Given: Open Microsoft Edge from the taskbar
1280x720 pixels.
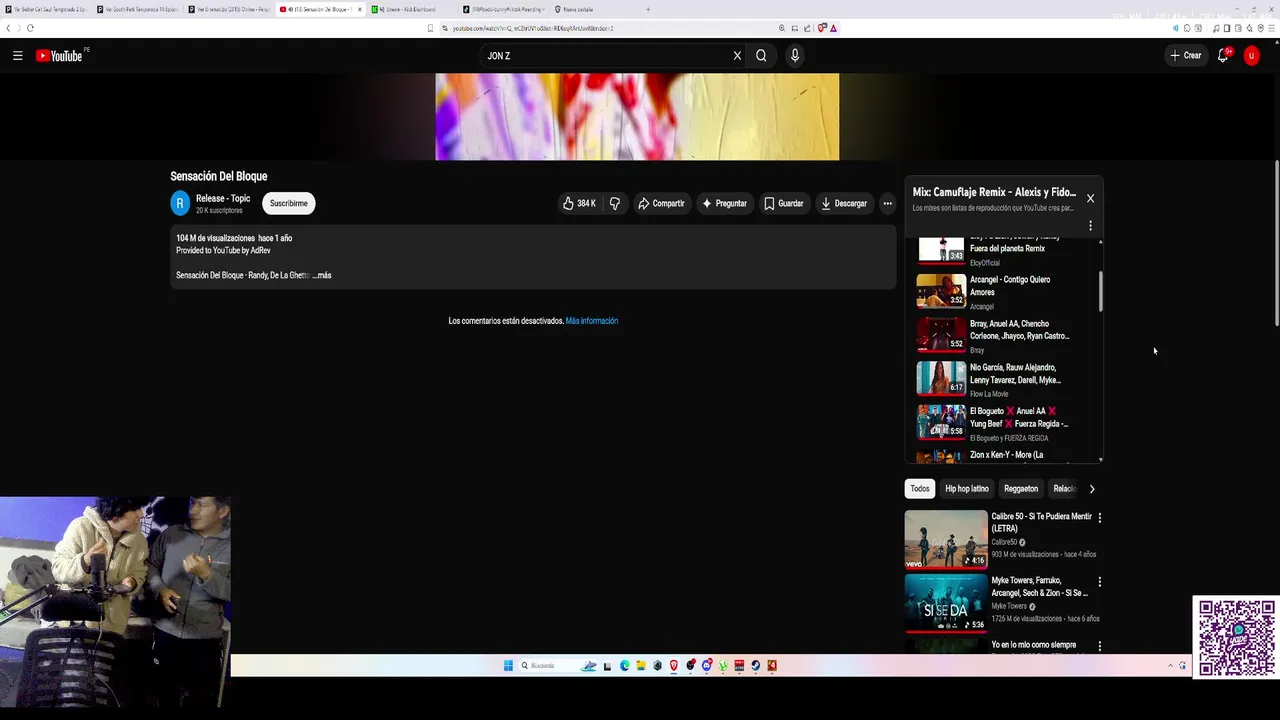Looking at the screenshot, I should tap(624, 665).
